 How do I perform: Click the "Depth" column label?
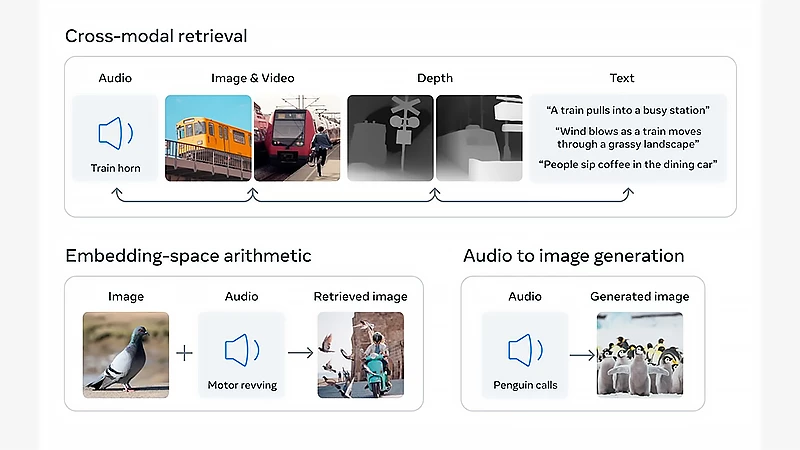(x=435, y=78)
